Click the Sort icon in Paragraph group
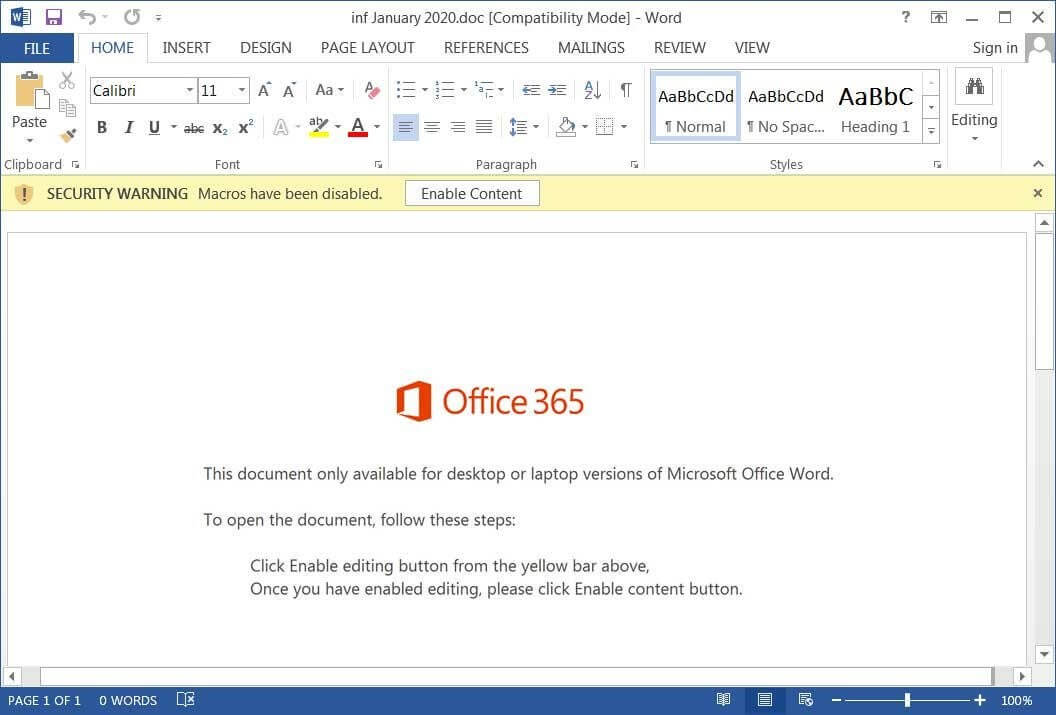Image resolution: width=1056 pixels, height=715 pixels. click(591, 90)
